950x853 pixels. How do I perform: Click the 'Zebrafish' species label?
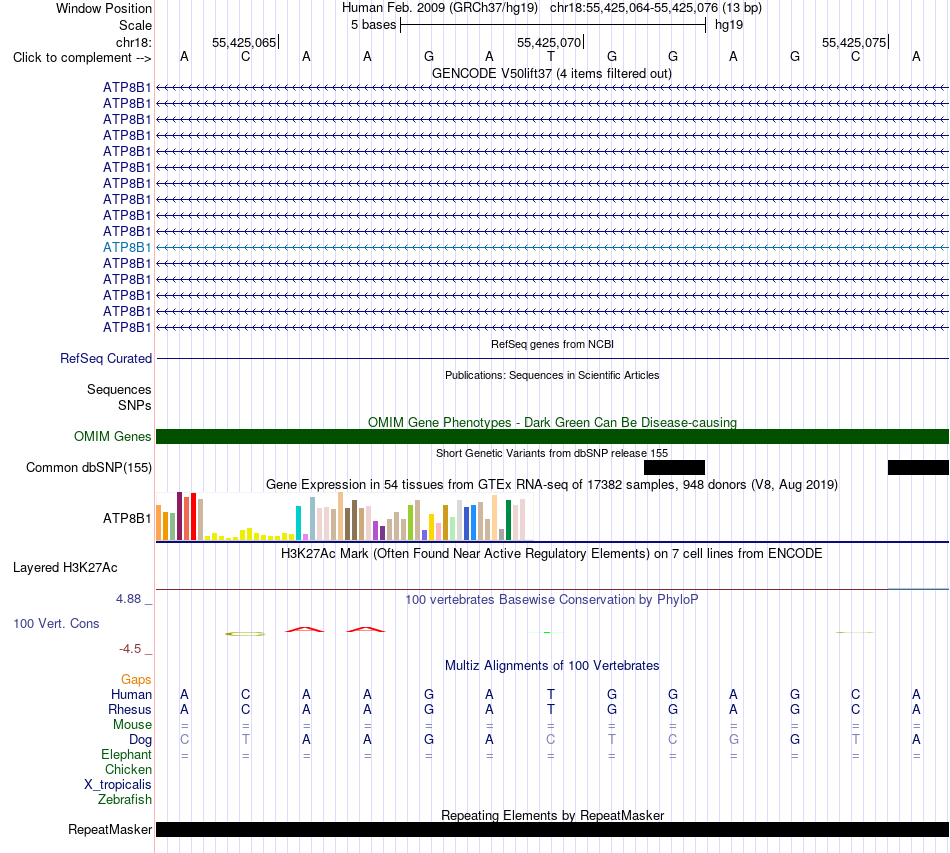pyautogui.click(x=125, y=800)
